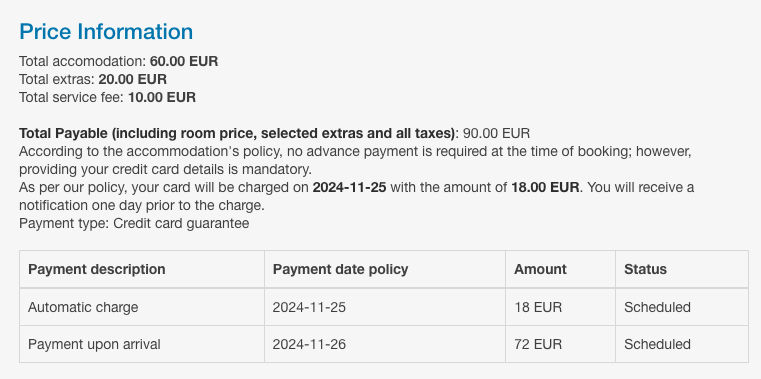
Task: Select the Total service fee 10.00 EUR amount
Action: [x=162, y=98]
